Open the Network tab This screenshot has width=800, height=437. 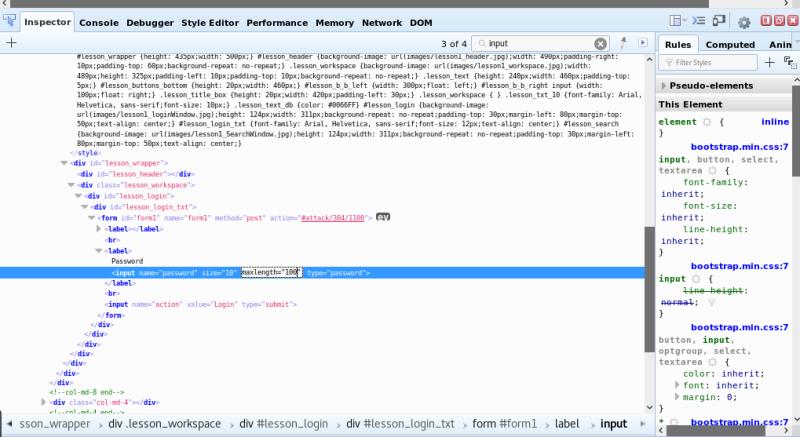click(x=382, y=23)
